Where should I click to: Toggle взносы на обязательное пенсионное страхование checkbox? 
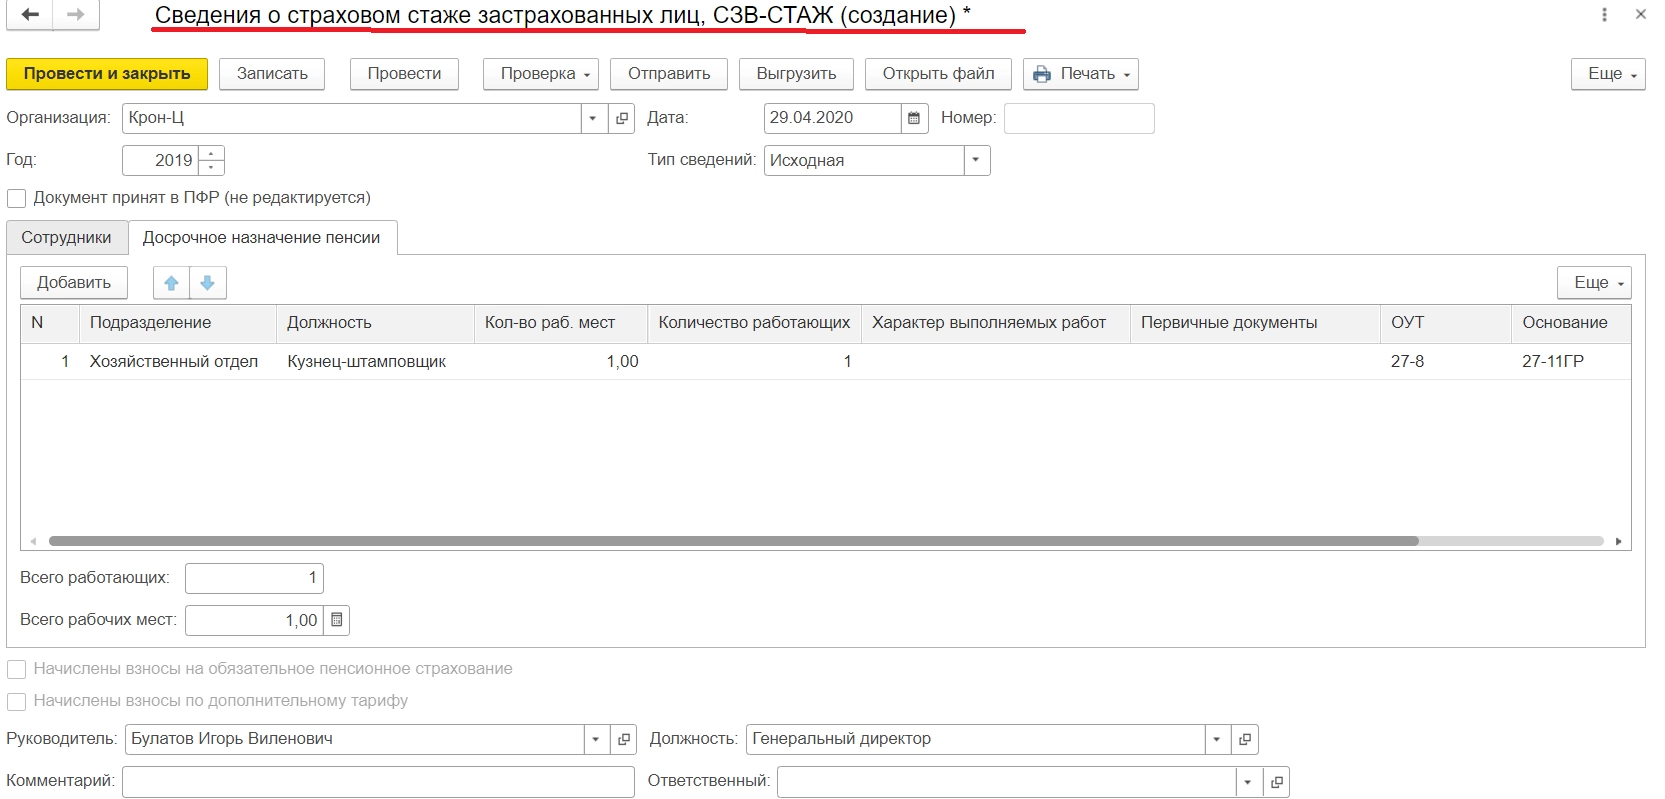click(x=16, y=669)
